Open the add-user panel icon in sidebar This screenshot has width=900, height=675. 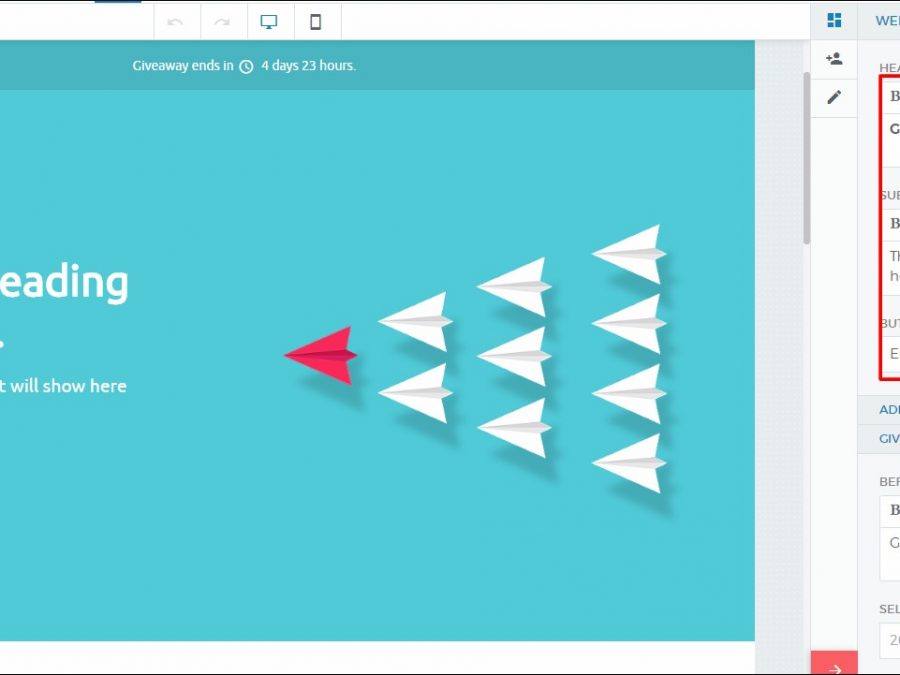tap(834, 59)
